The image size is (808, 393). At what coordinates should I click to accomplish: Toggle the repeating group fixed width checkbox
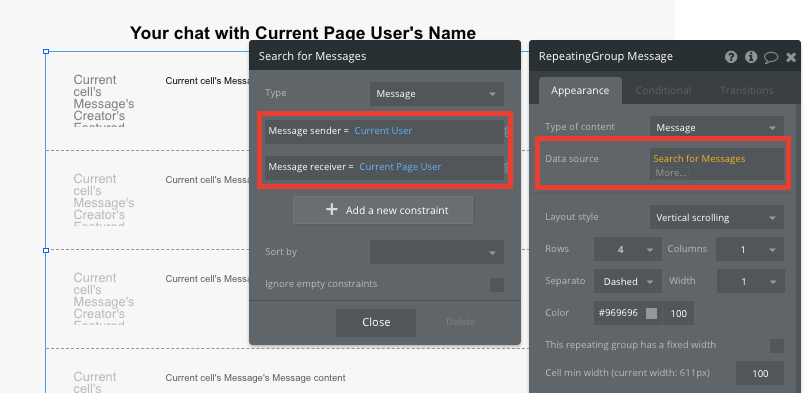click(x=777, y=346)
